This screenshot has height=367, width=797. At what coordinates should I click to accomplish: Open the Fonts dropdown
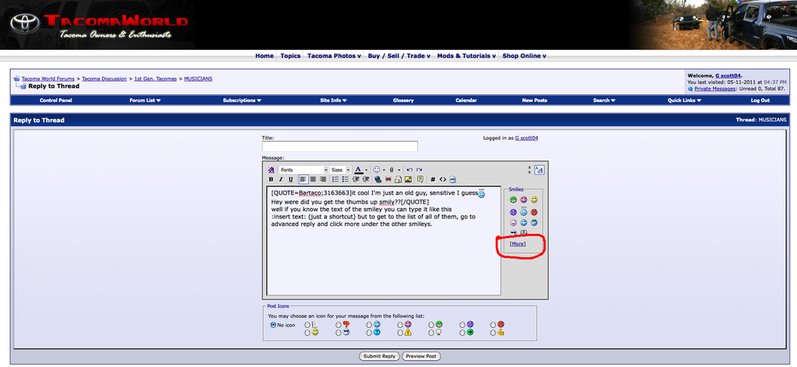click(303, 170)
